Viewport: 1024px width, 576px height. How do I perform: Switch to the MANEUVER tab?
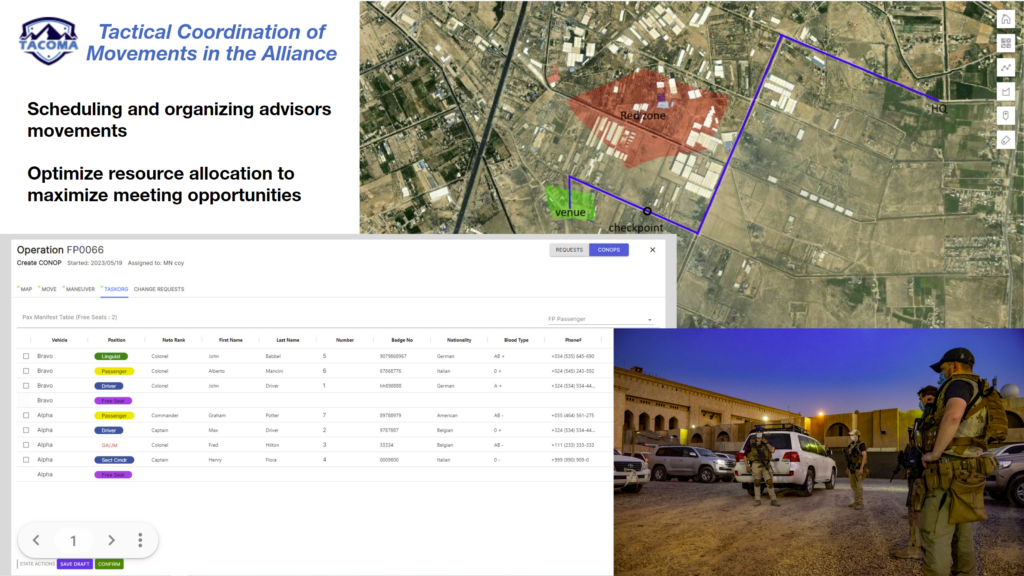tap(80, 289)
